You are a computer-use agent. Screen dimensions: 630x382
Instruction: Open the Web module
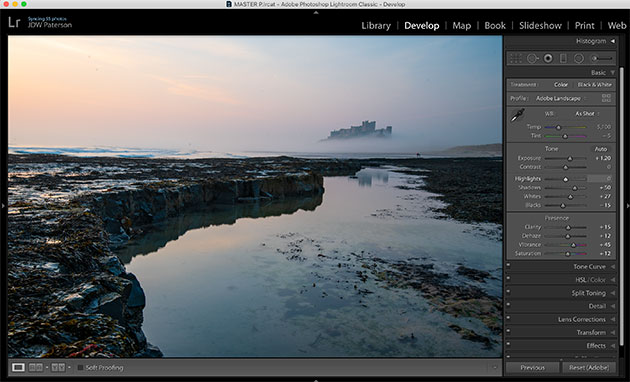[617, 26]
